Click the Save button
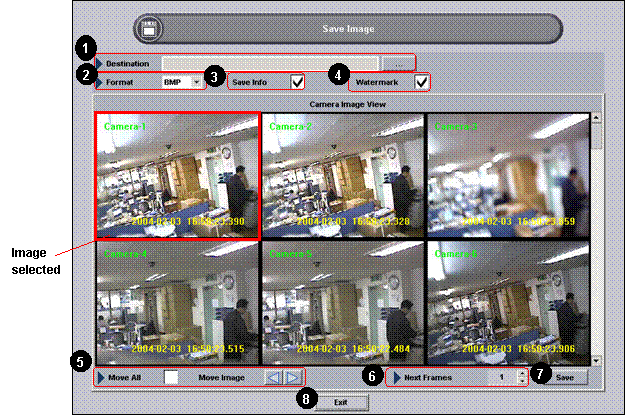625x415 pixels. point(564,378)
